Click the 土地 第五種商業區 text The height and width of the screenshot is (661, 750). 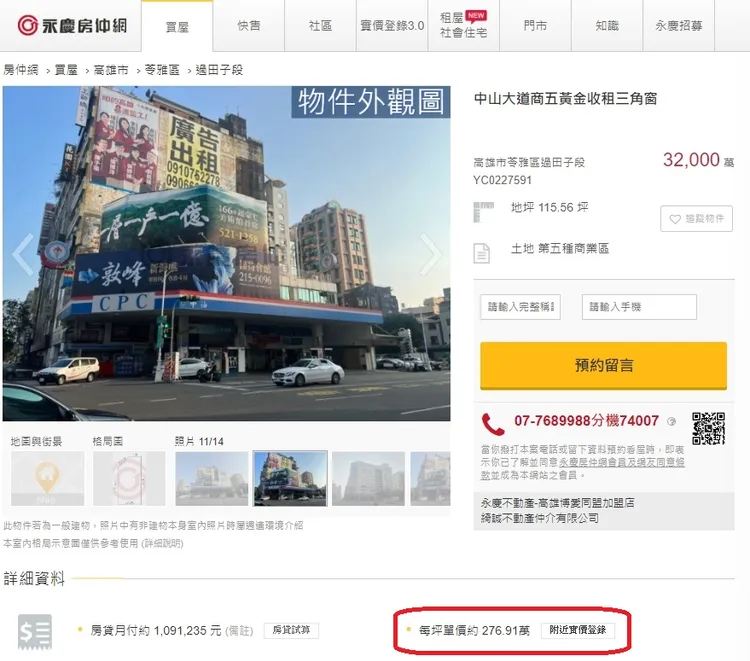tap(560, 249)
